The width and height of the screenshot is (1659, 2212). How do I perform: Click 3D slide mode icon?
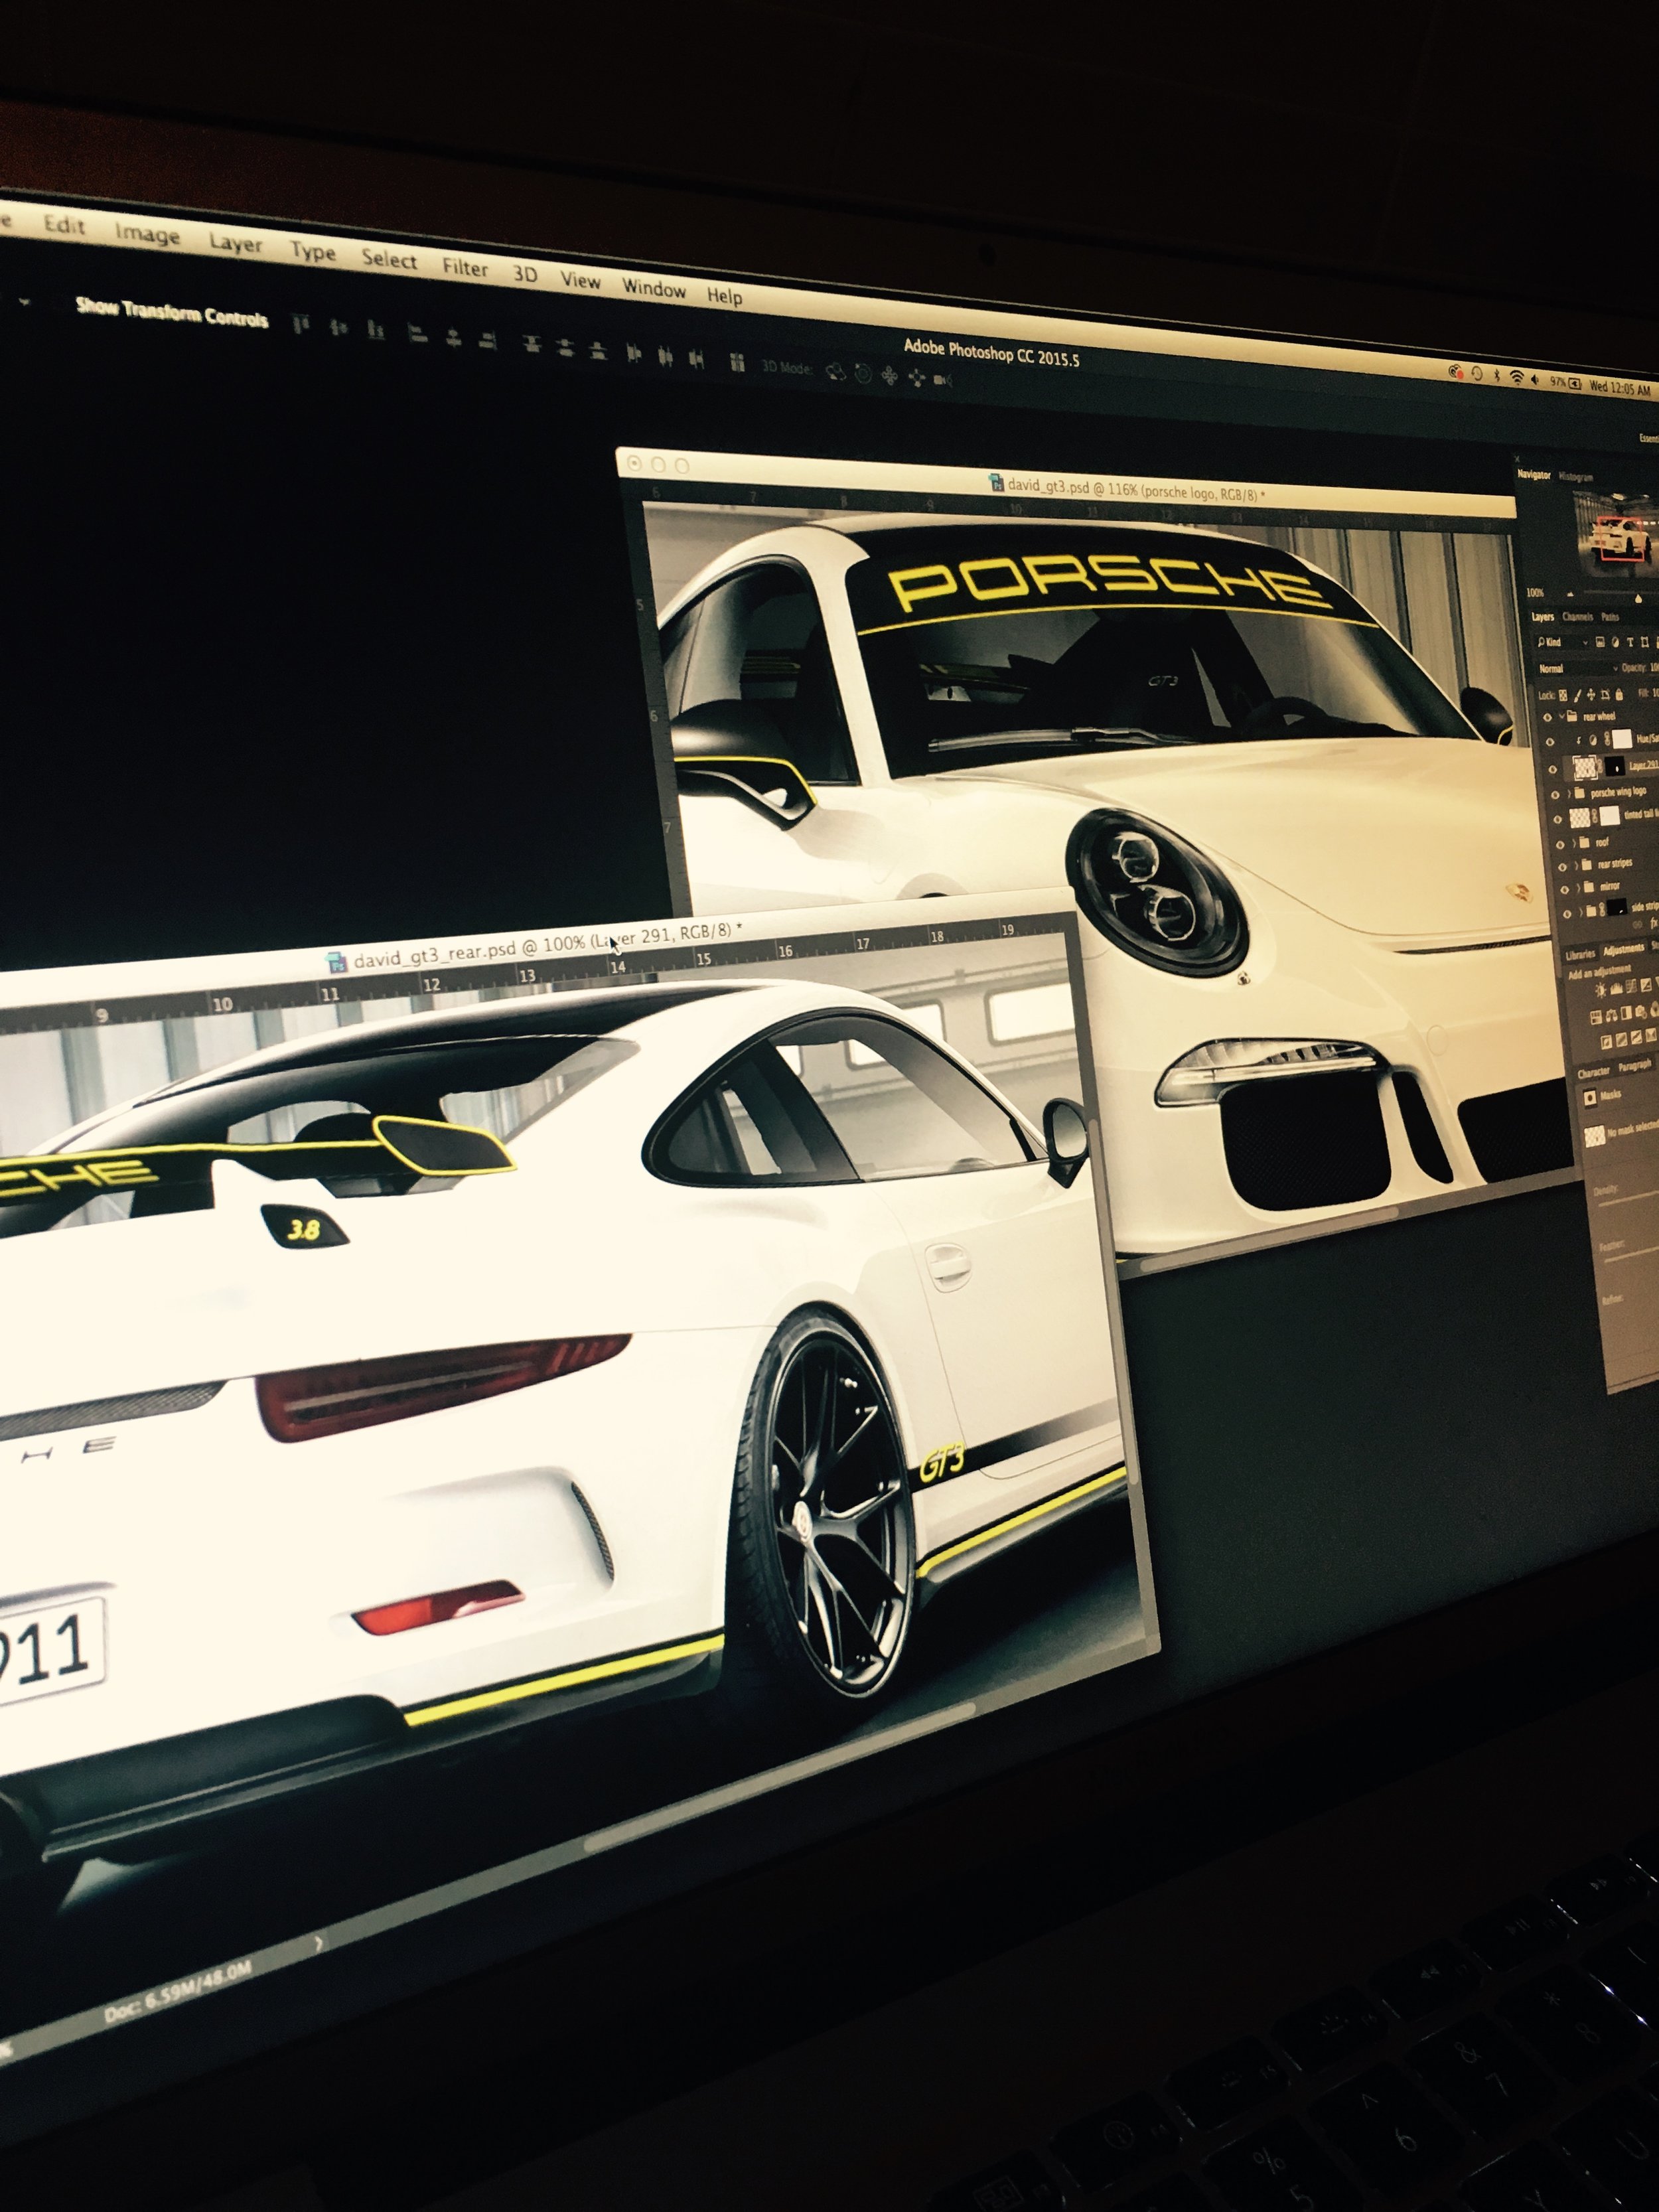[x=916, y=379]
